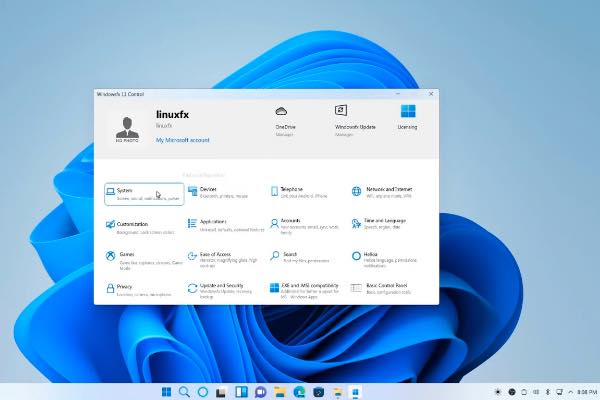This screenshot has height=400, width=600.
Task: Open EXE and MSI compatibility icon
Action: coord(274,288)
